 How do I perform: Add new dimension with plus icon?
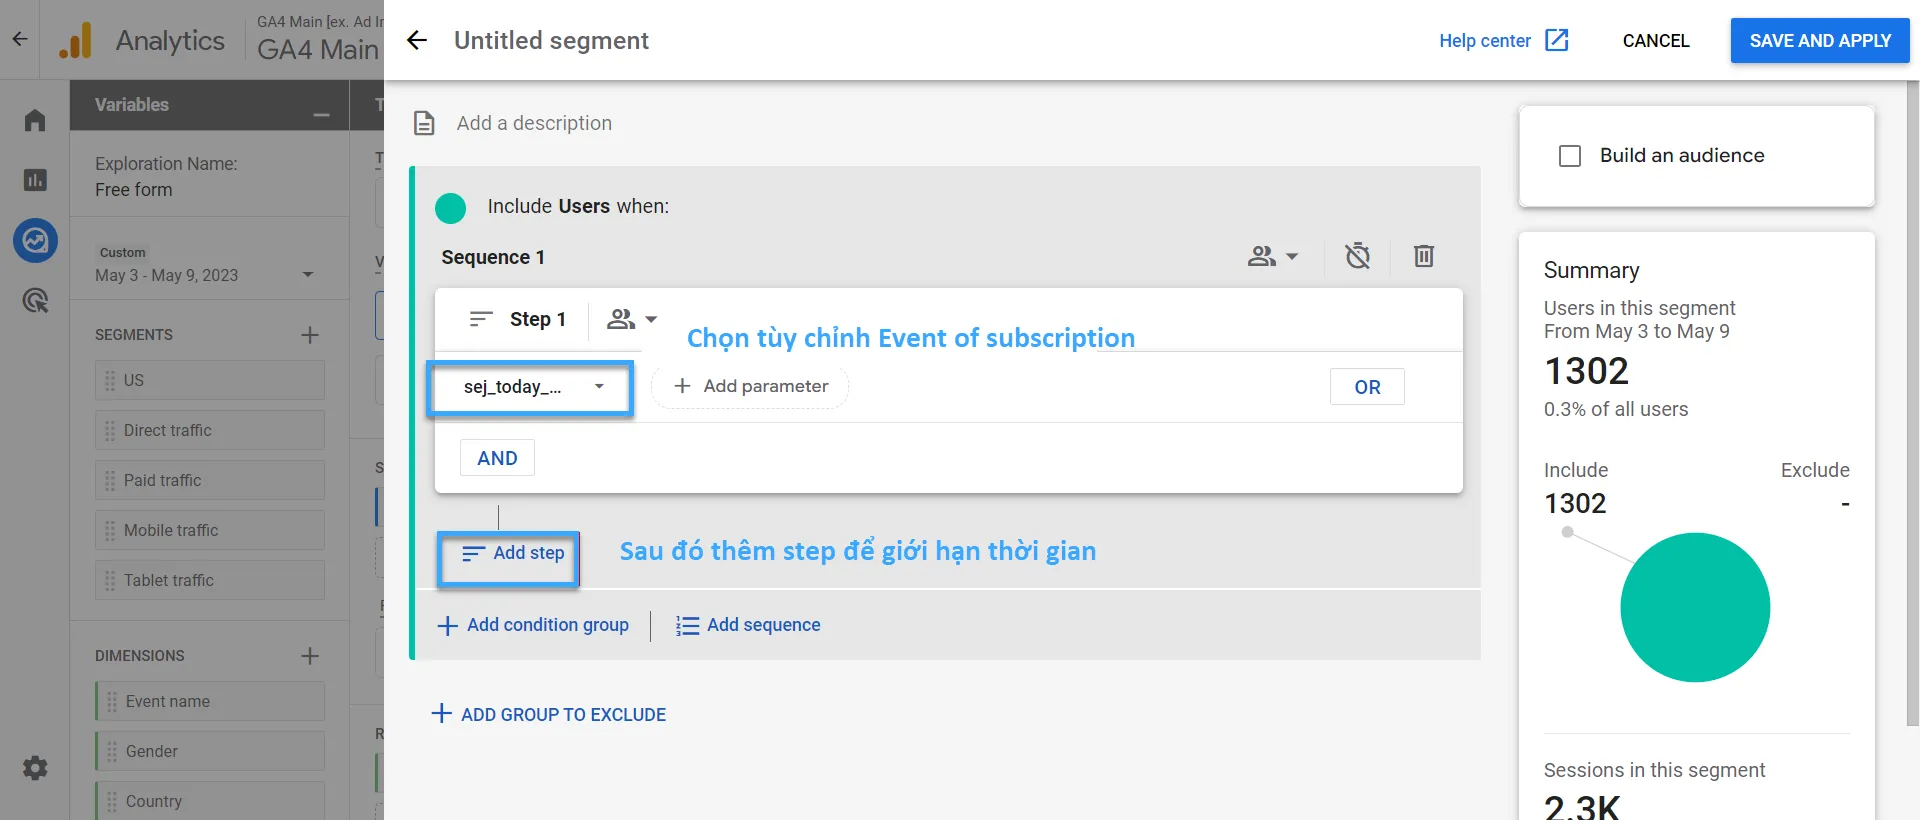pyautogui.click(x=310, y=656)
